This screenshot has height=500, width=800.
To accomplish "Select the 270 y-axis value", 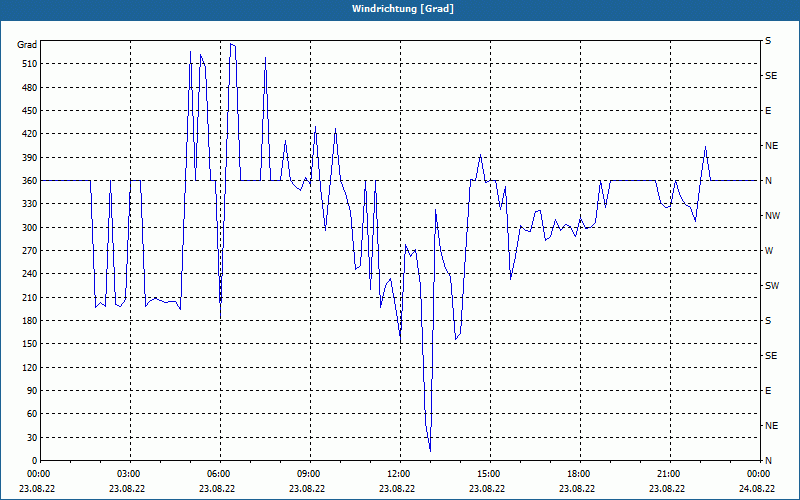I will pos(30,251).
